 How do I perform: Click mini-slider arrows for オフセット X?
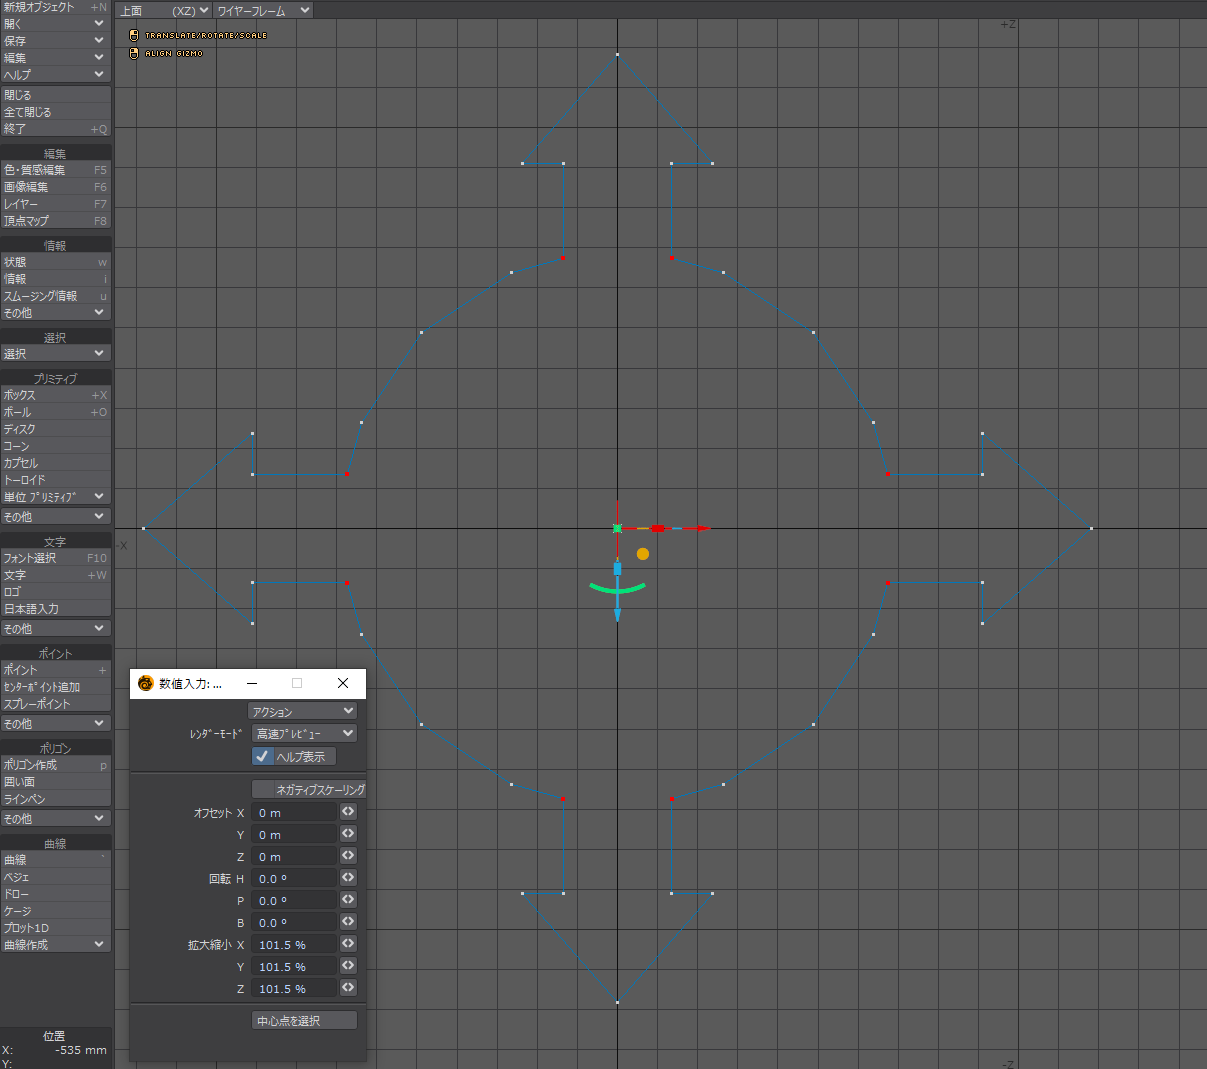tap(348, 812)
